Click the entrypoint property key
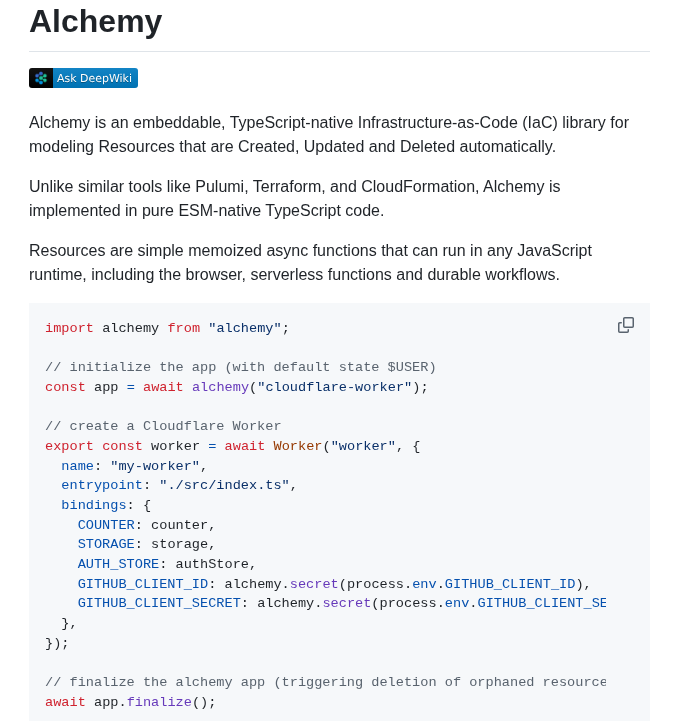Viewport: 674px width, 721px height. [x=102, y=485]
